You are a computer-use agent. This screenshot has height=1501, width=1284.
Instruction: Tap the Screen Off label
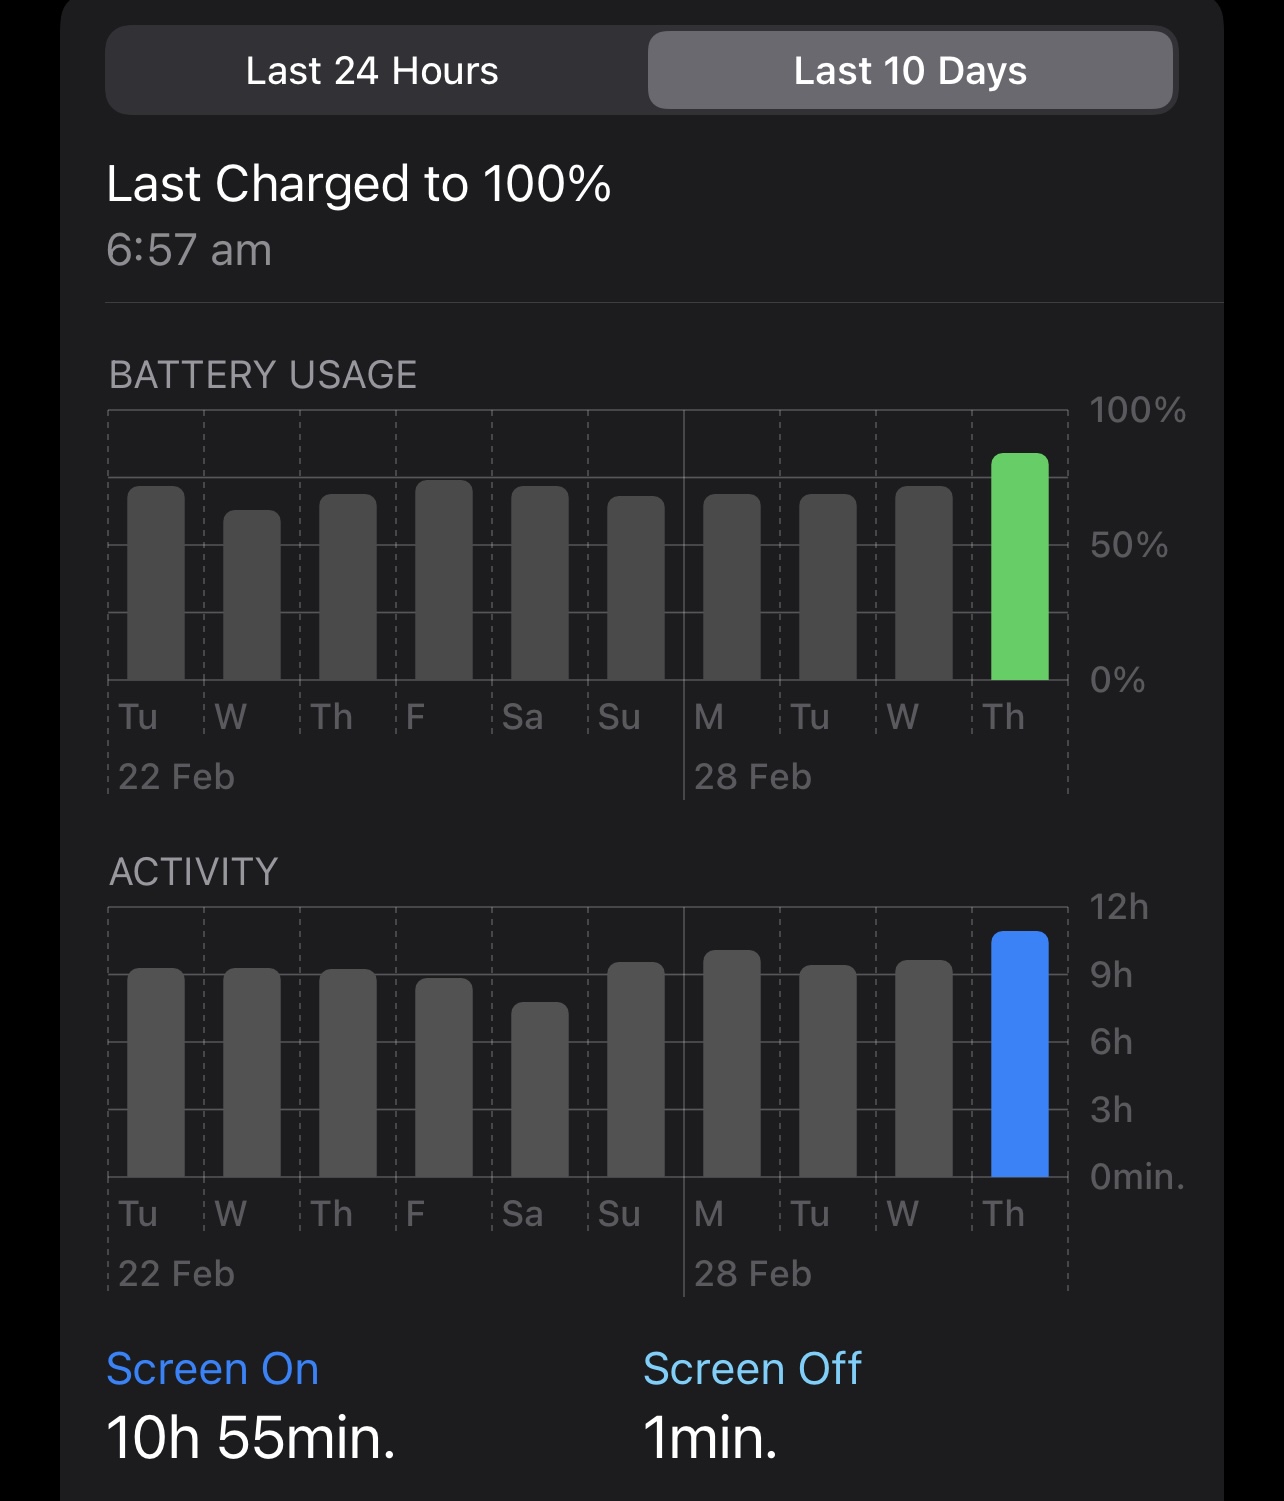coord(751,1369)
